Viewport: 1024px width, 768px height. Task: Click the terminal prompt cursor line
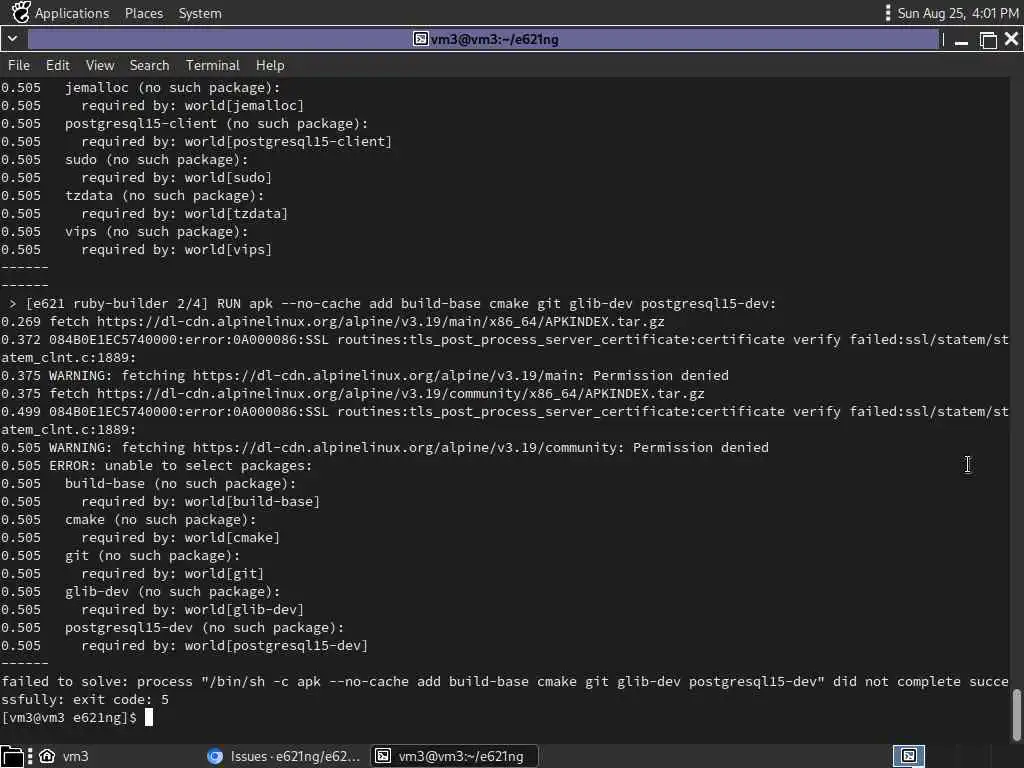(x=77, y=718)
